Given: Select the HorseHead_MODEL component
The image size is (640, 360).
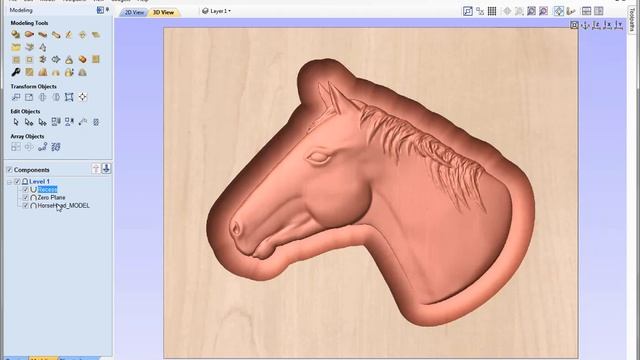Looking at the screenshot, I should click(63, 206).
